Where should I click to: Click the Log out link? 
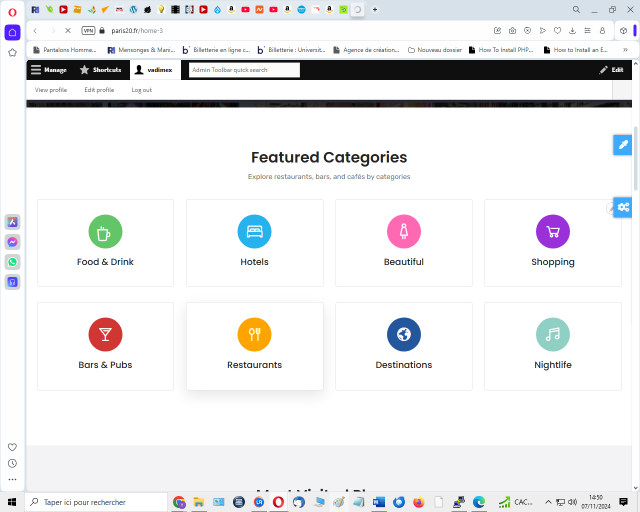pyautogui.click(x=141, y=90)
